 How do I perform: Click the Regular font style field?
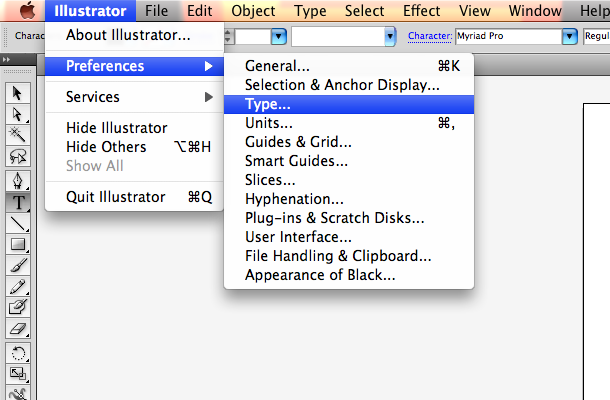click(596, 36)
